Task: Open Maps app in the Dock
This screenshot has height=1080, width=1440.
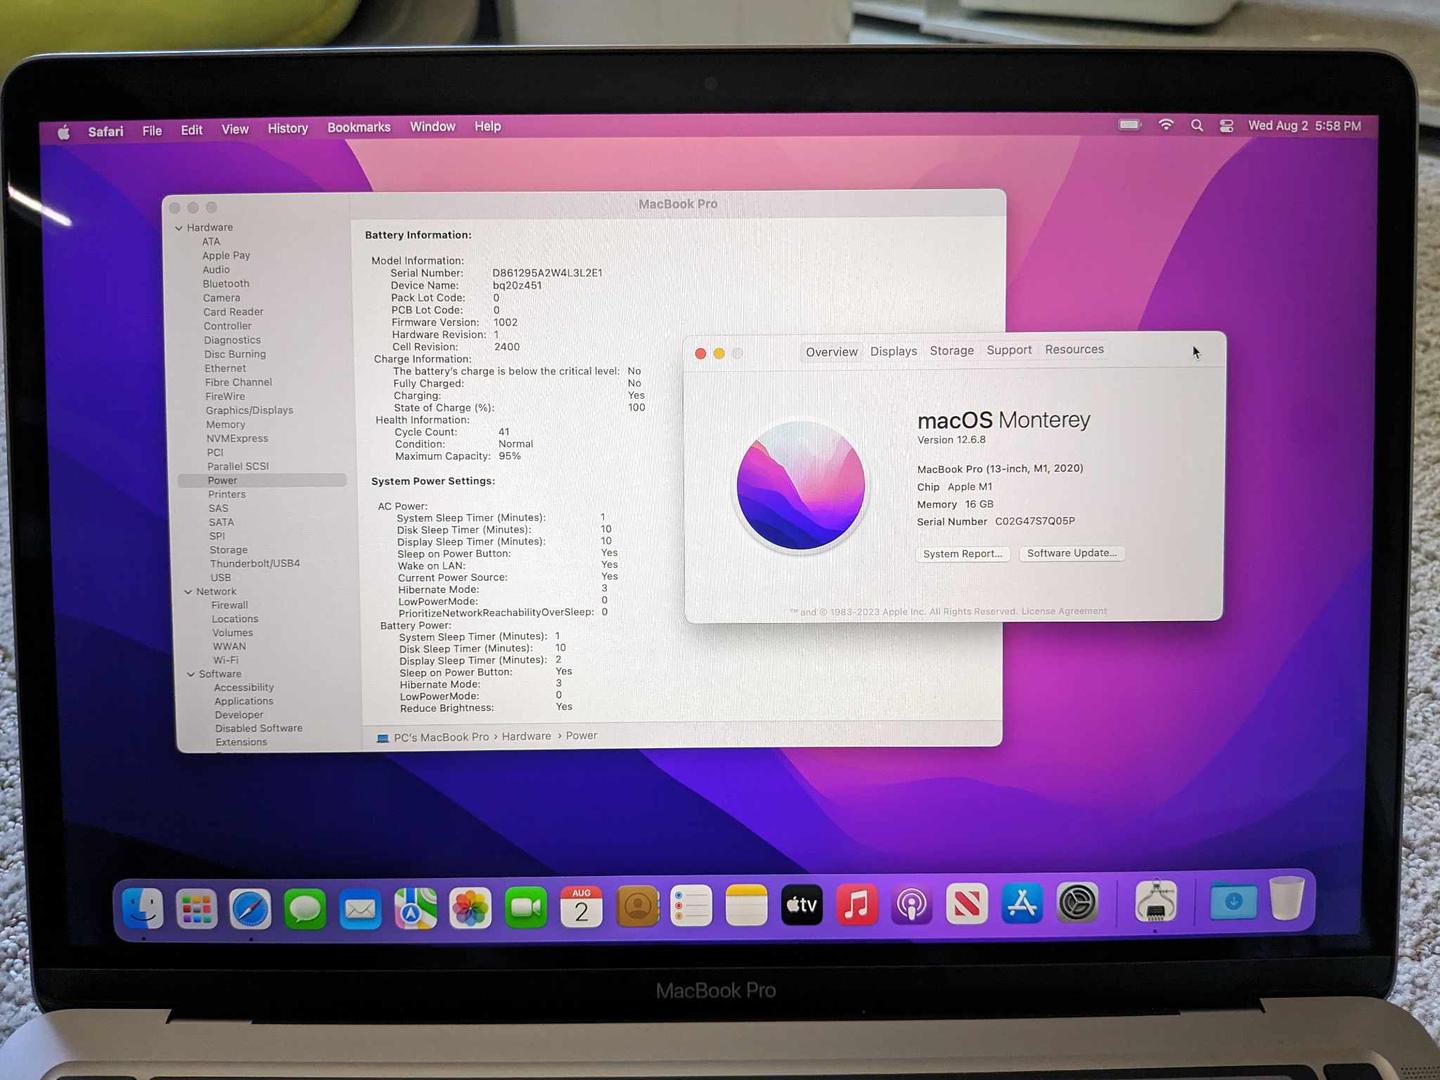Action: pos(415,908)
